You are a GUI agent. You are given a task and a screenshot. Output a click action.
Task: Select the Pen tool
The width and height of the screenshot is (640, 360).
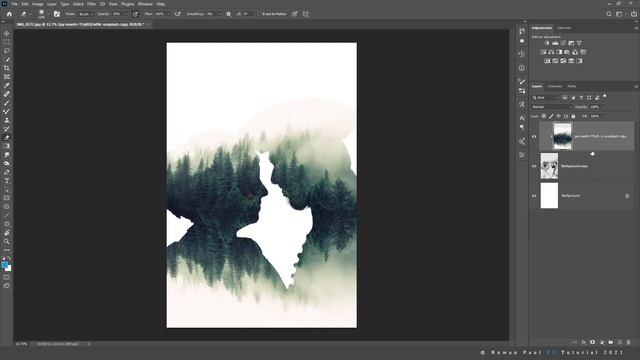[x=7, y=172]
